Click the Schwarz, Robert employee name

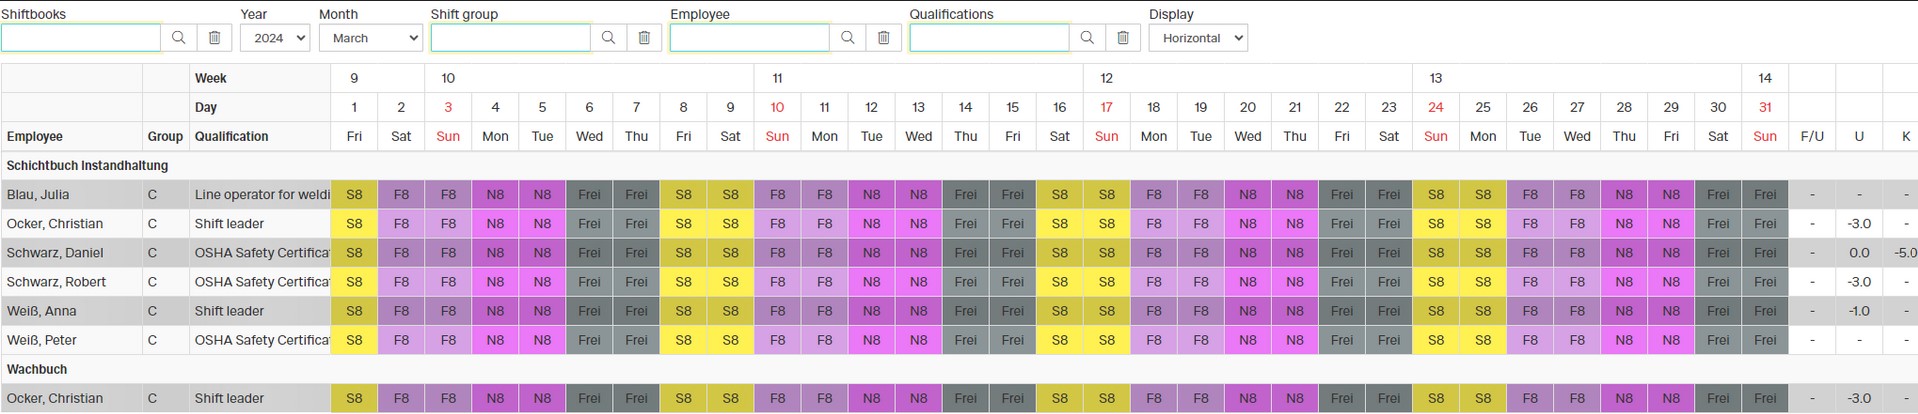coord(56,282)
